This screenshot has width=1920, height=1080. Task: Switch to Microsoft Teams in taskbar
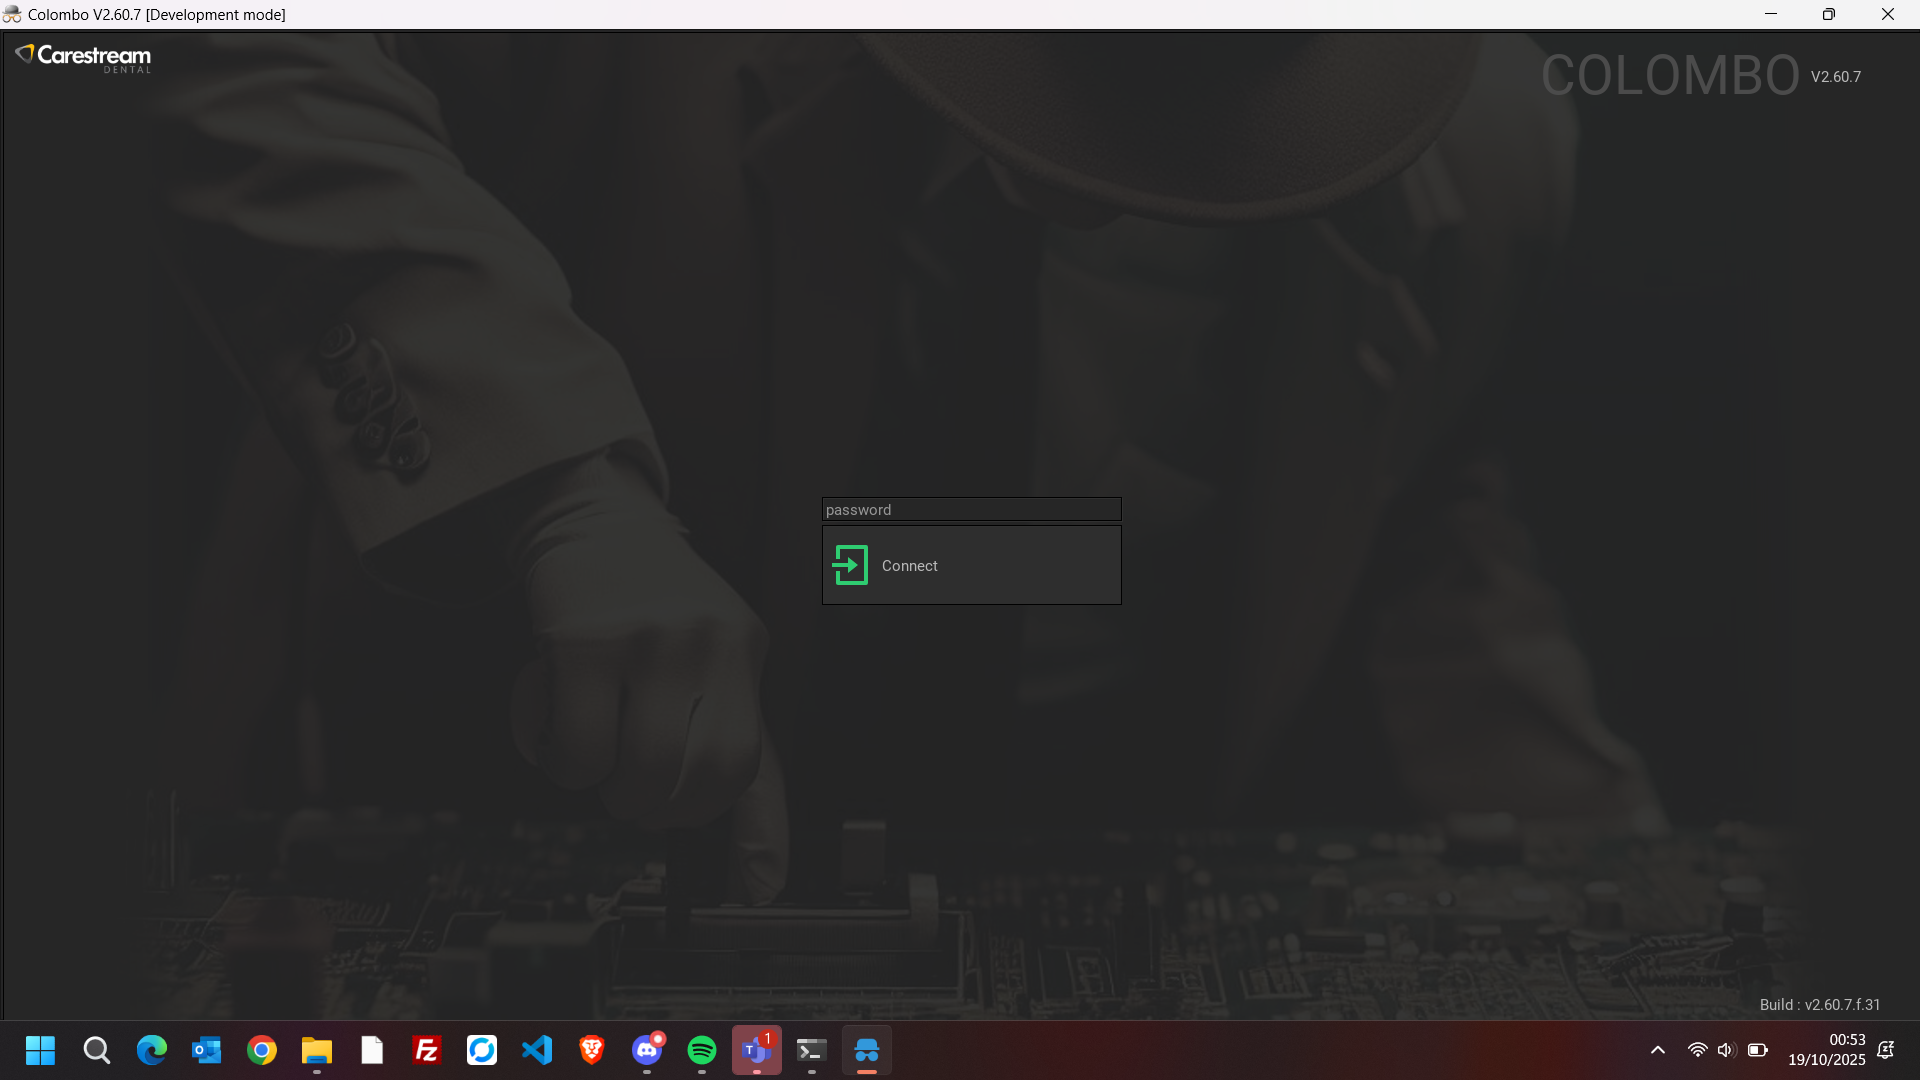(x=757, y=1051)
